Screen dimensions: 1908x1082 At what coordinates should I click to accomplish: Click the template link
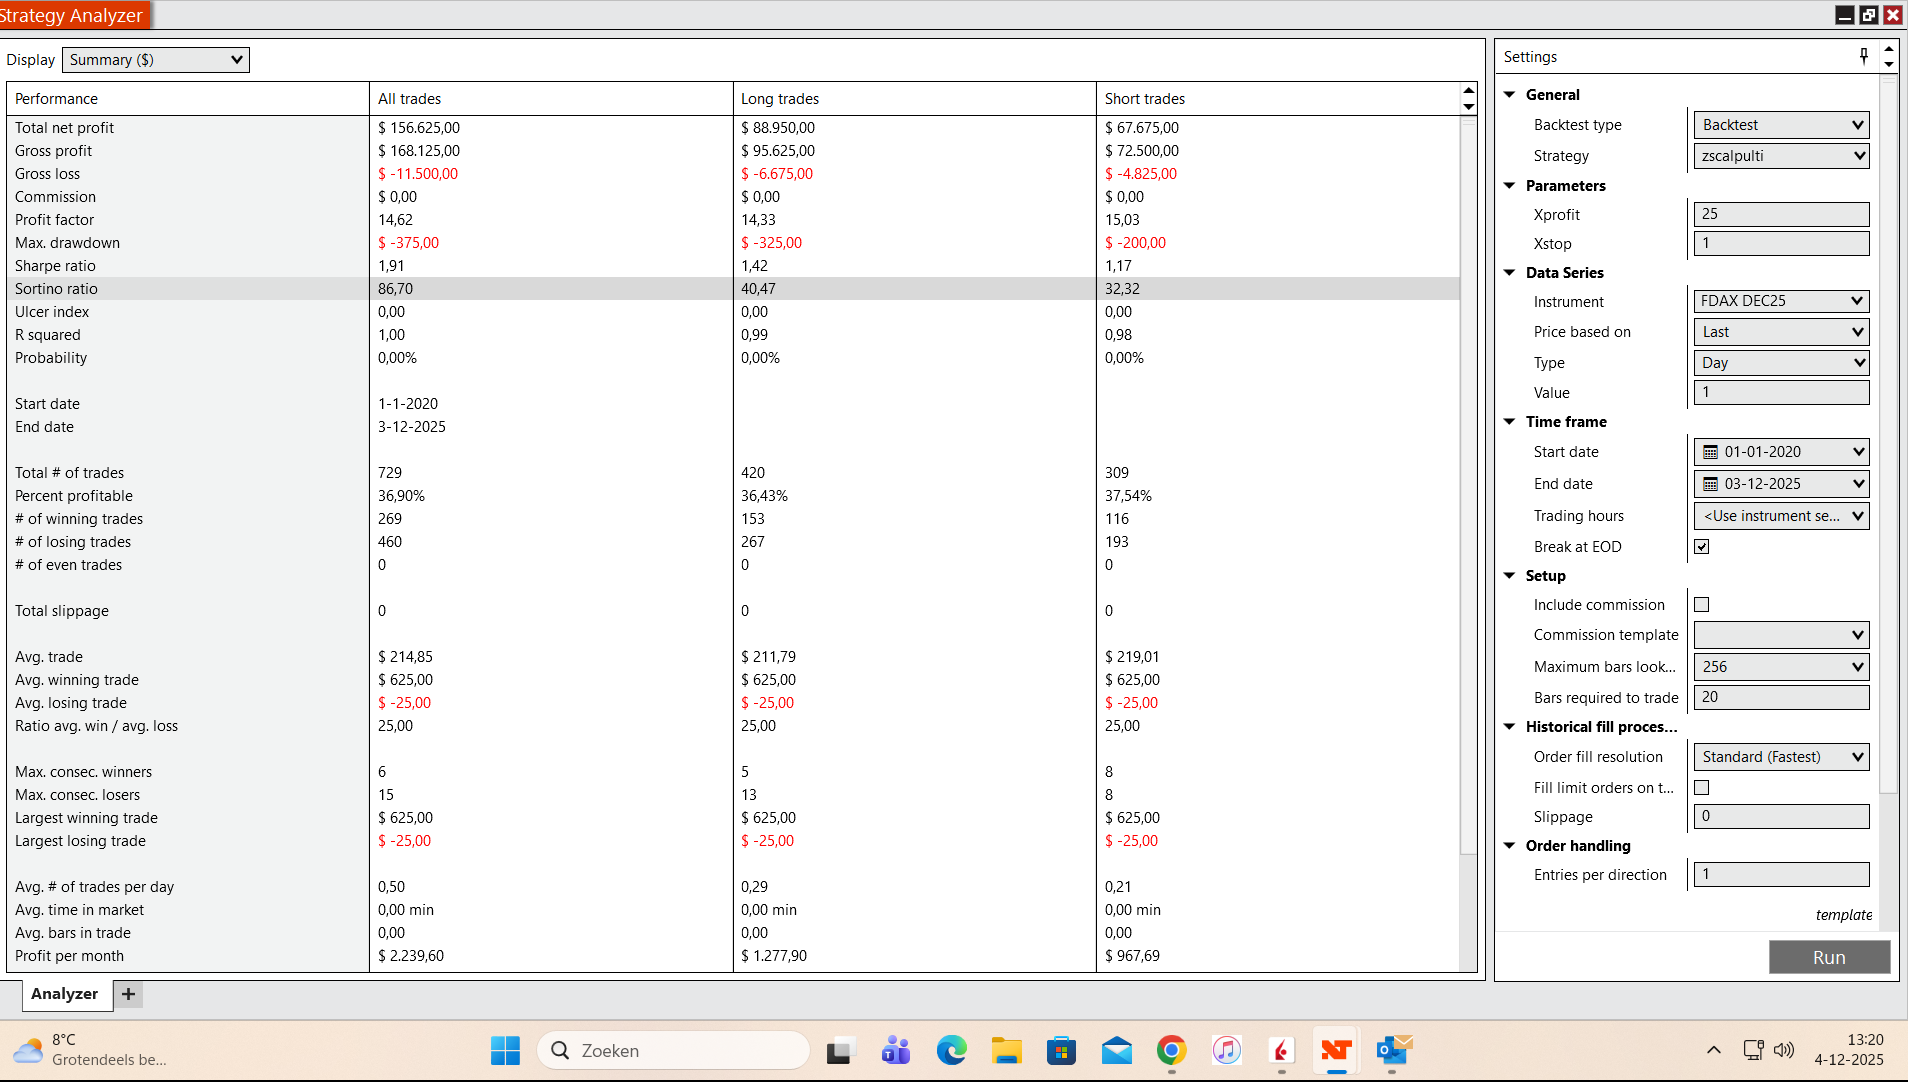[x=1843, y=915]
